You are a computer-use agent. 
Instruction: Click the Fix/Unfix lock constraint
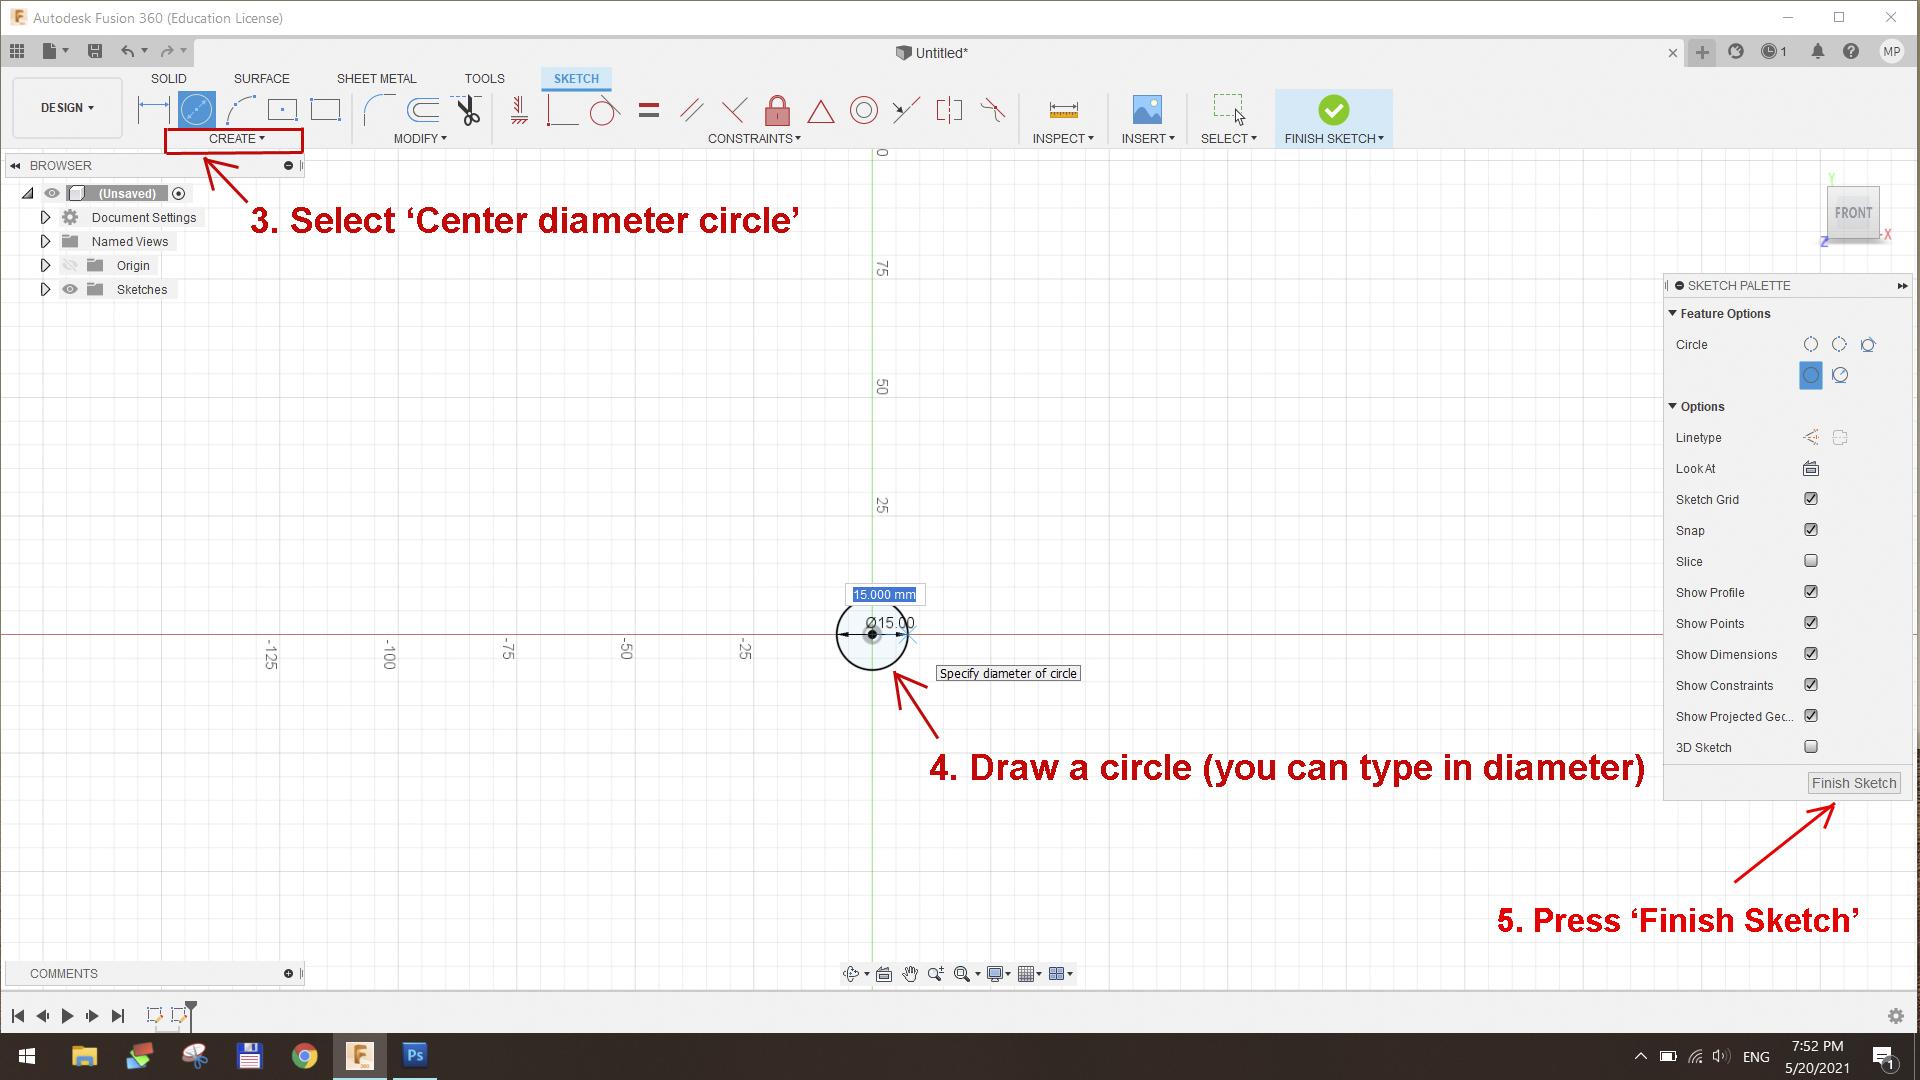pyautogui.click(x=777, y=110)
